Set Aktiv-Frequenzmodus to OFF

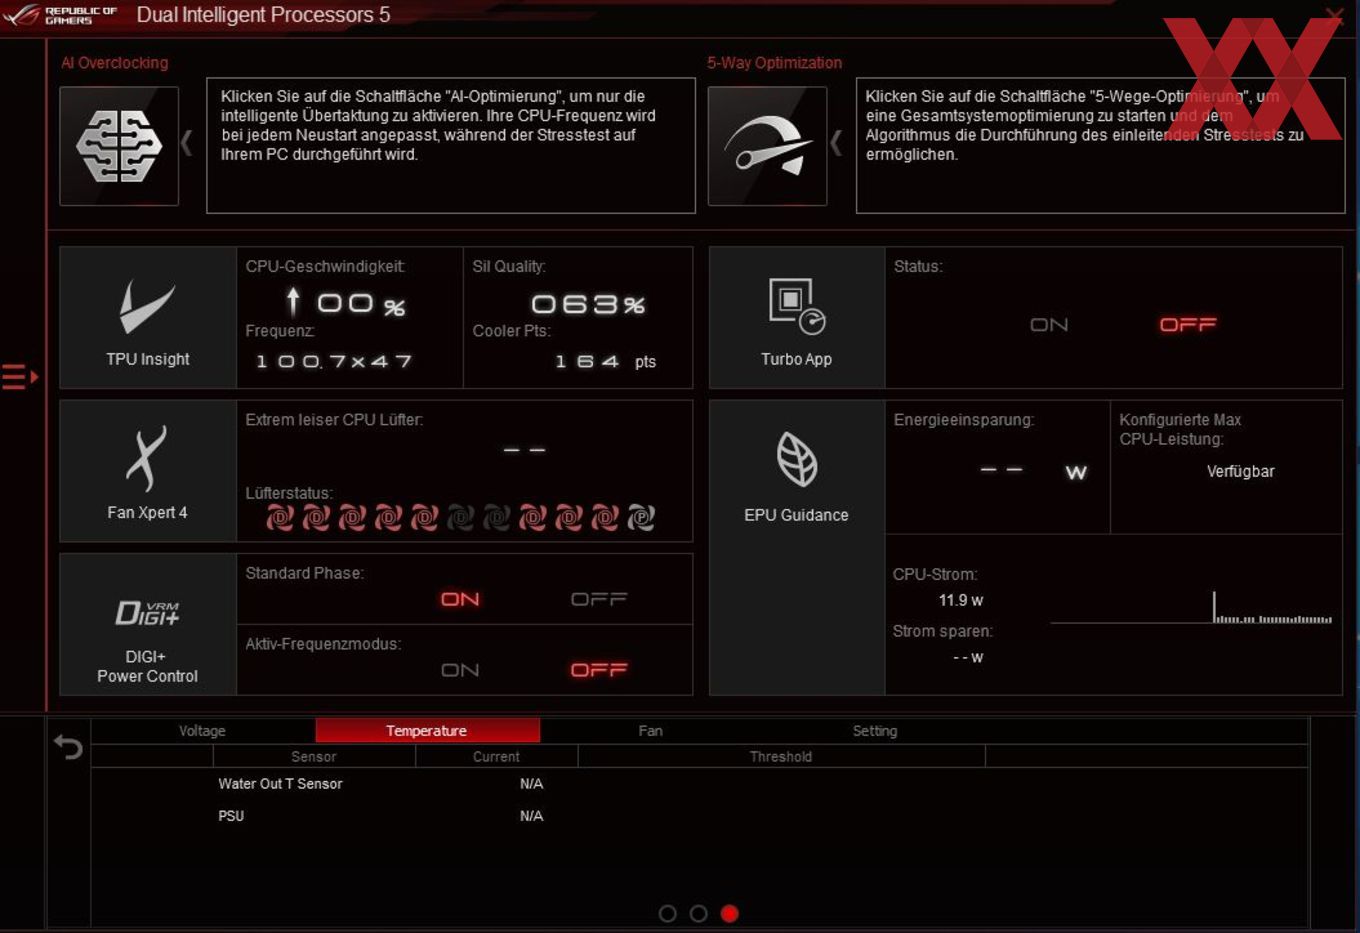click(x=599, y=670)
